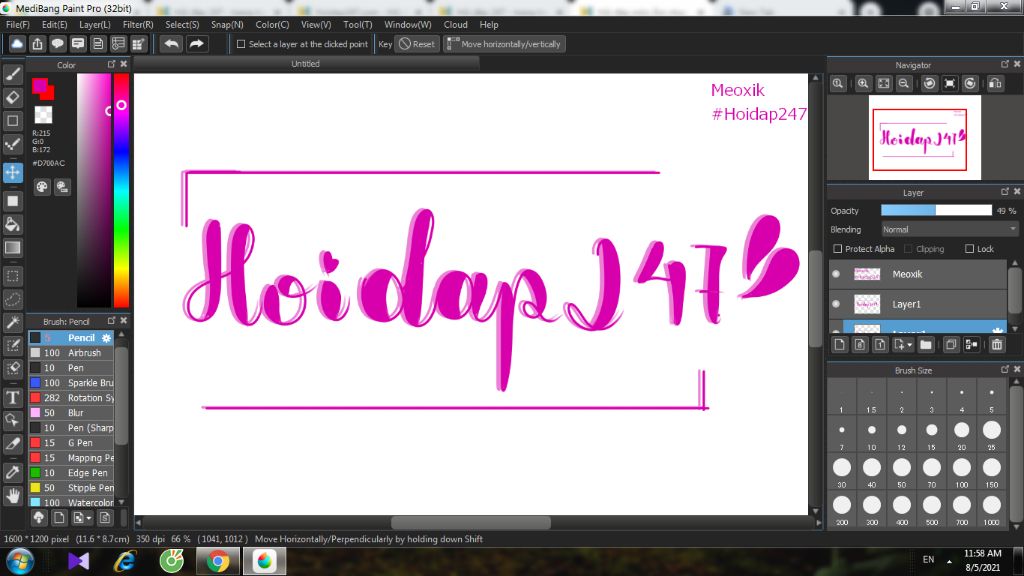Select the Eyedropper tool
This screenshot has width=1024, height=576.
point(12,472)
